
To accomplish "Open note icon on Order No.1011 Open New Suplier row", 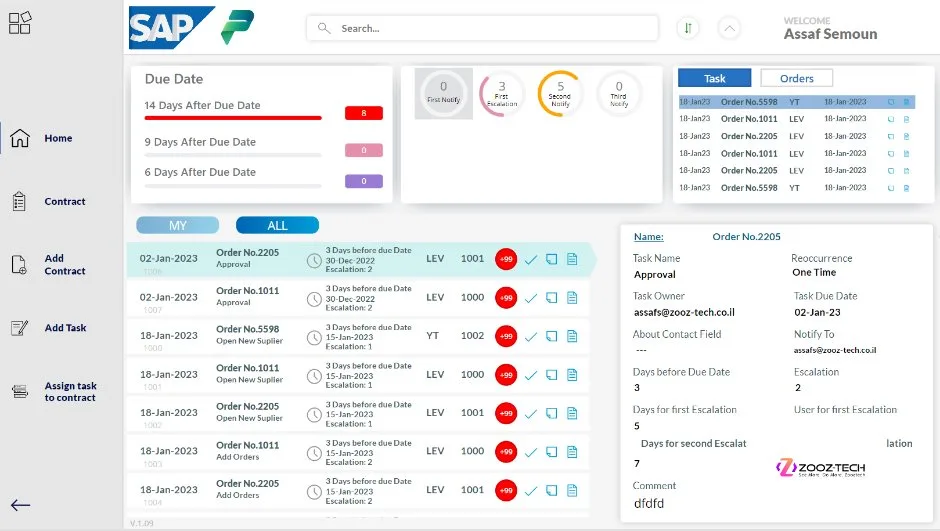I will [552, 375].
